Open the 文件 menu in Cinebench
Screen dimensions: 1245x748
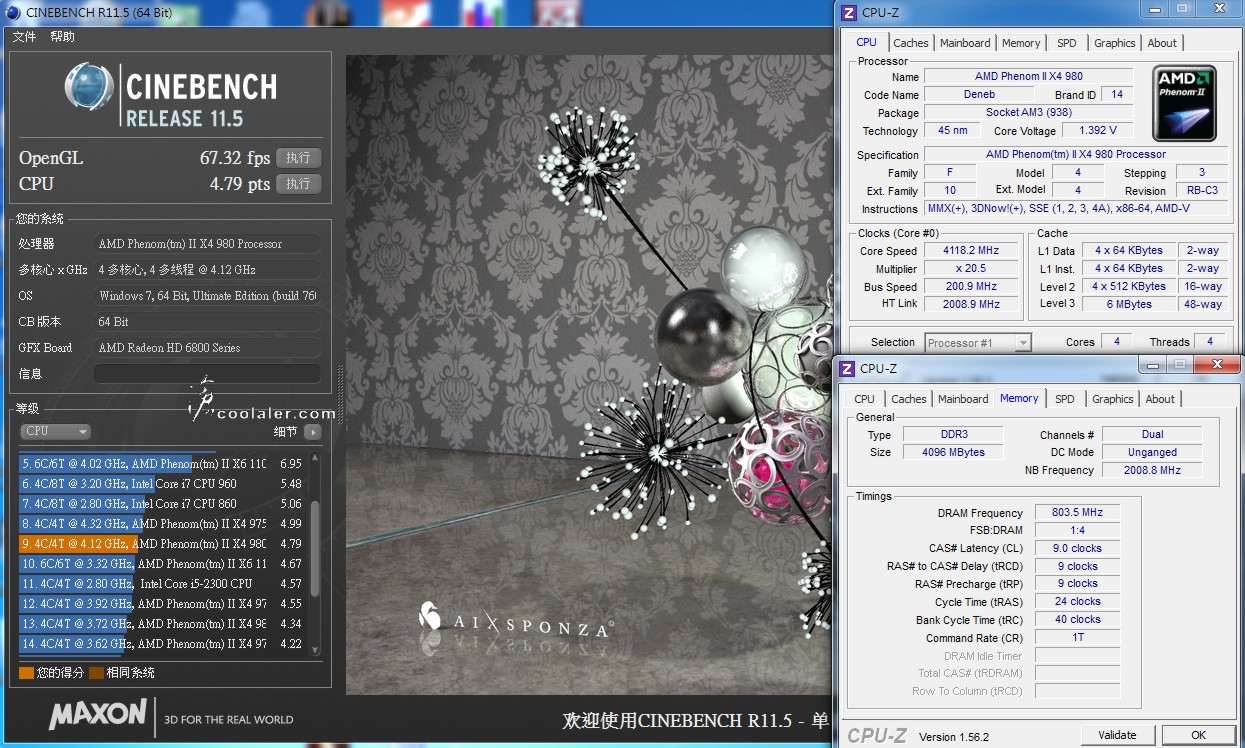[x=24, y=37]
